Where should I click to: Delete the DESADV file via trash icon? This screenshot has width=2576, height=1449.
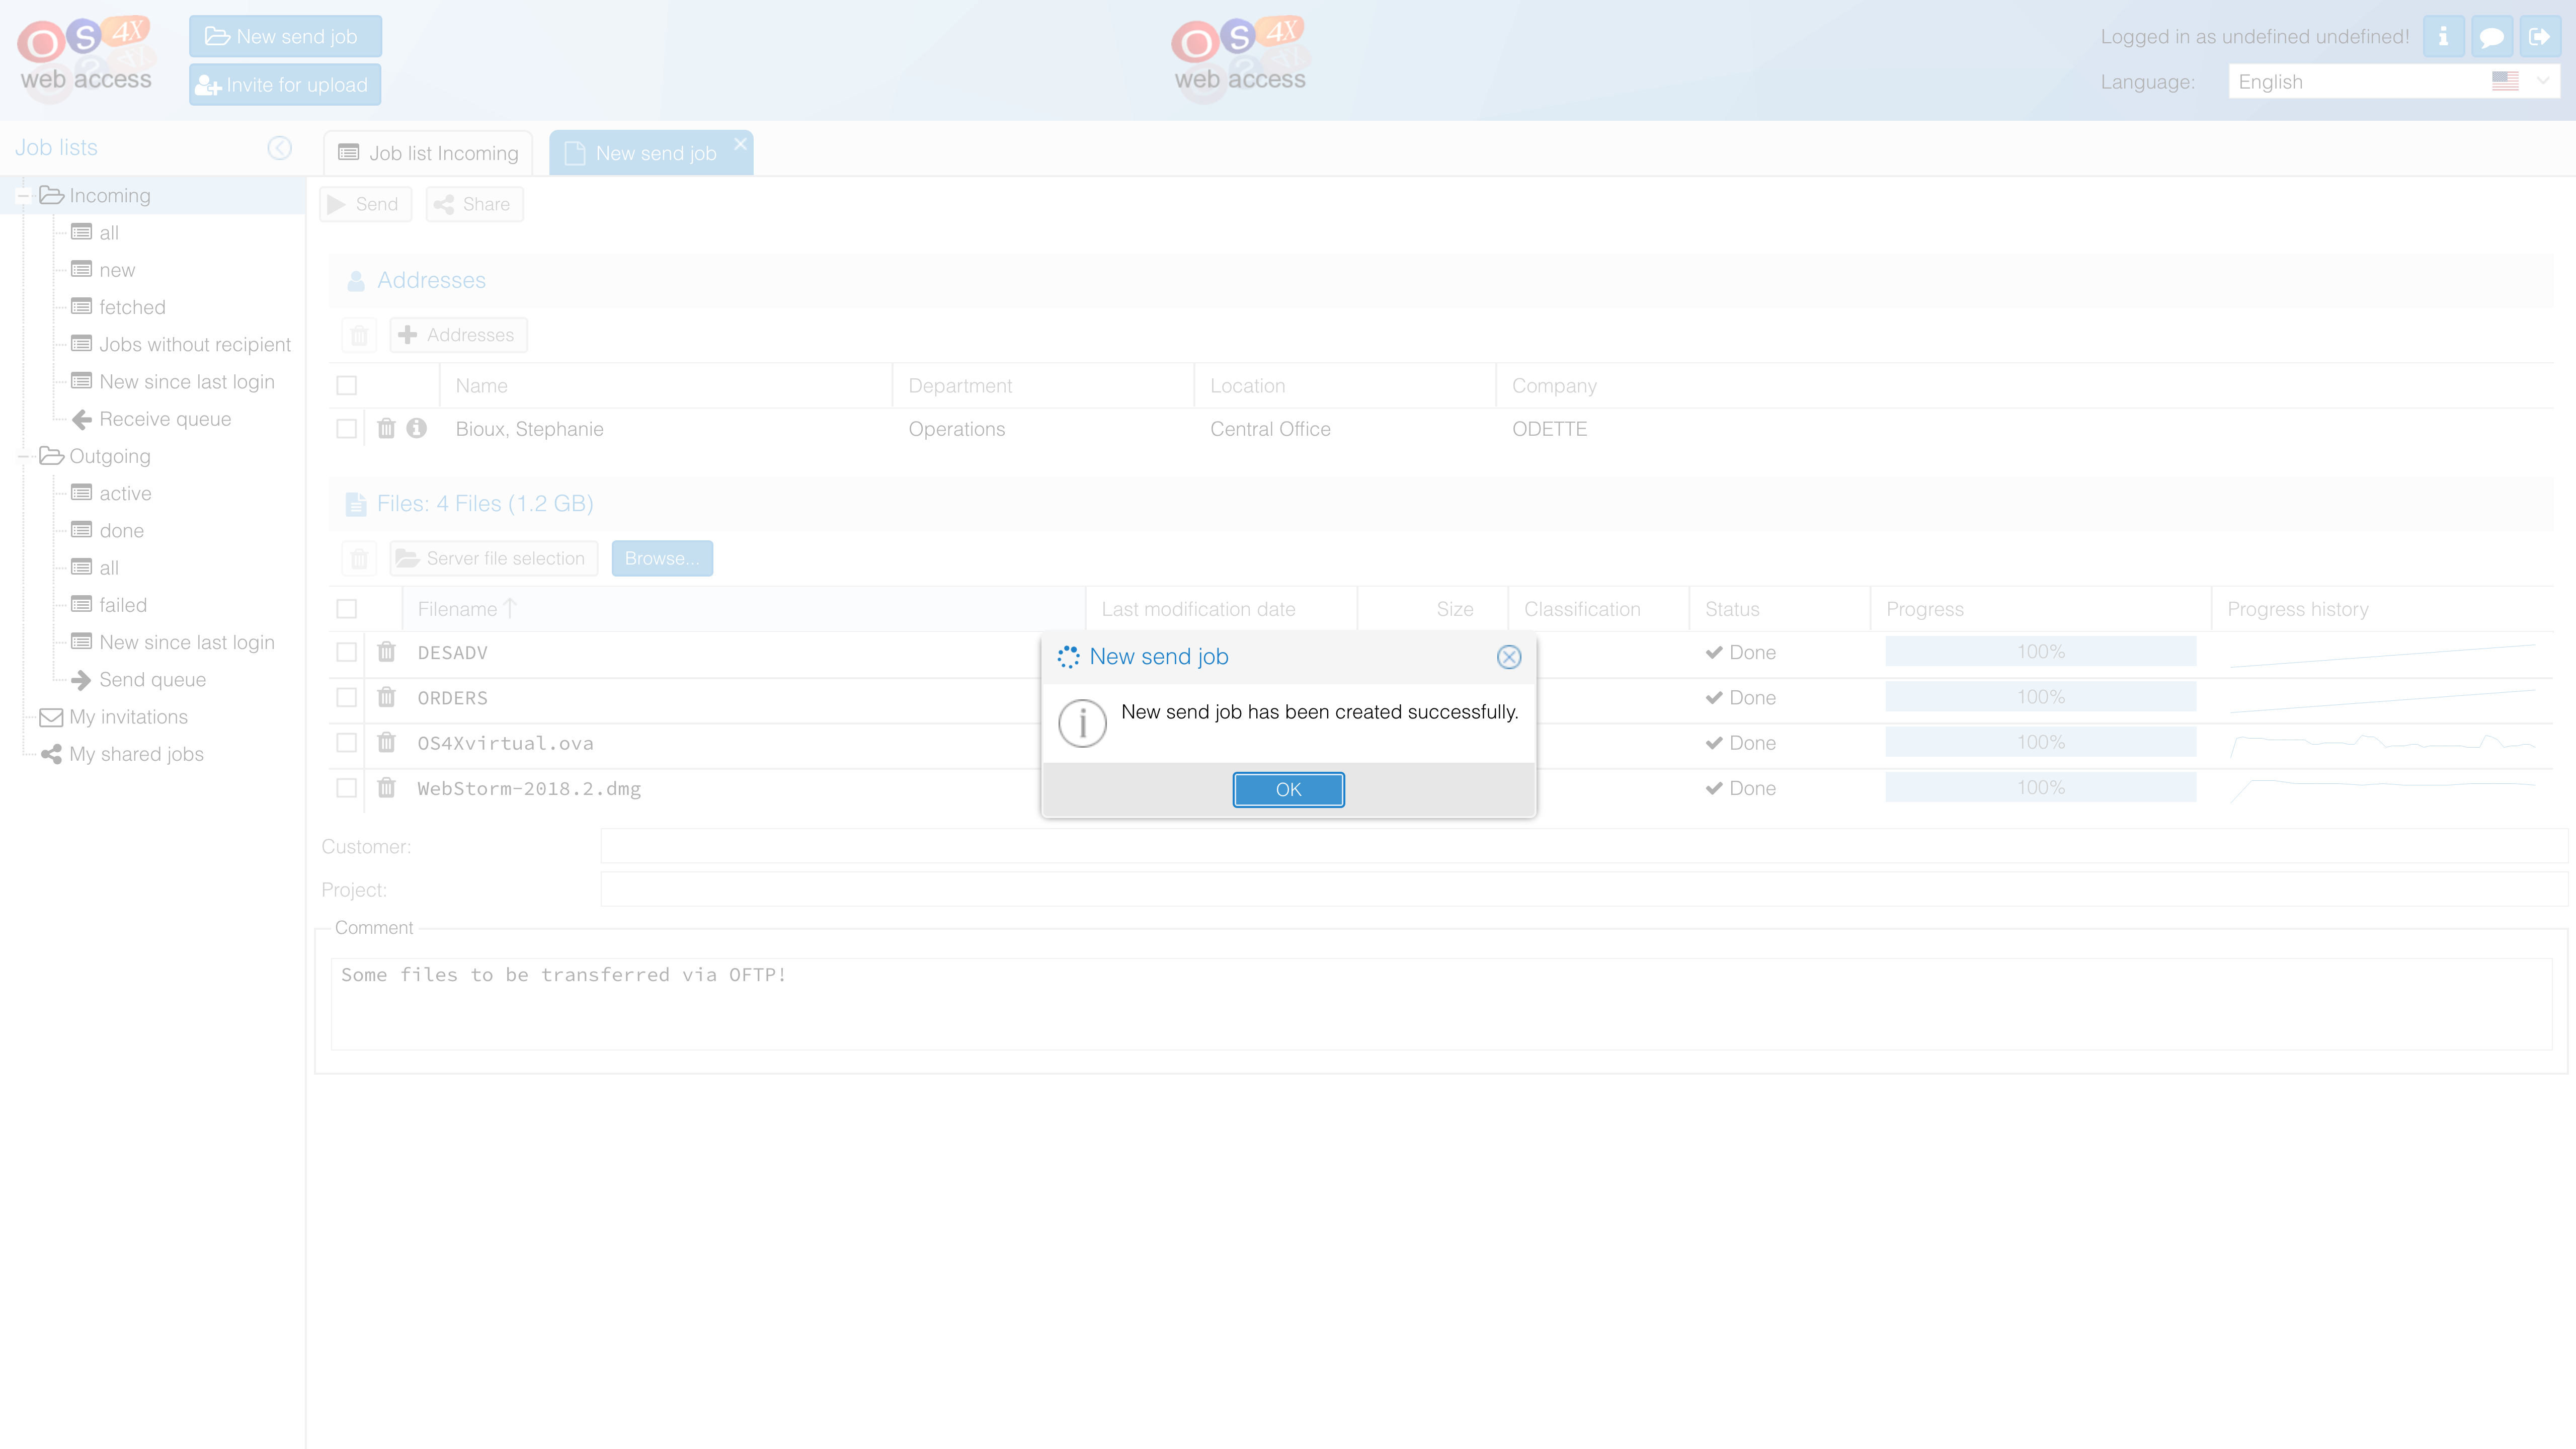click(386, 652)
